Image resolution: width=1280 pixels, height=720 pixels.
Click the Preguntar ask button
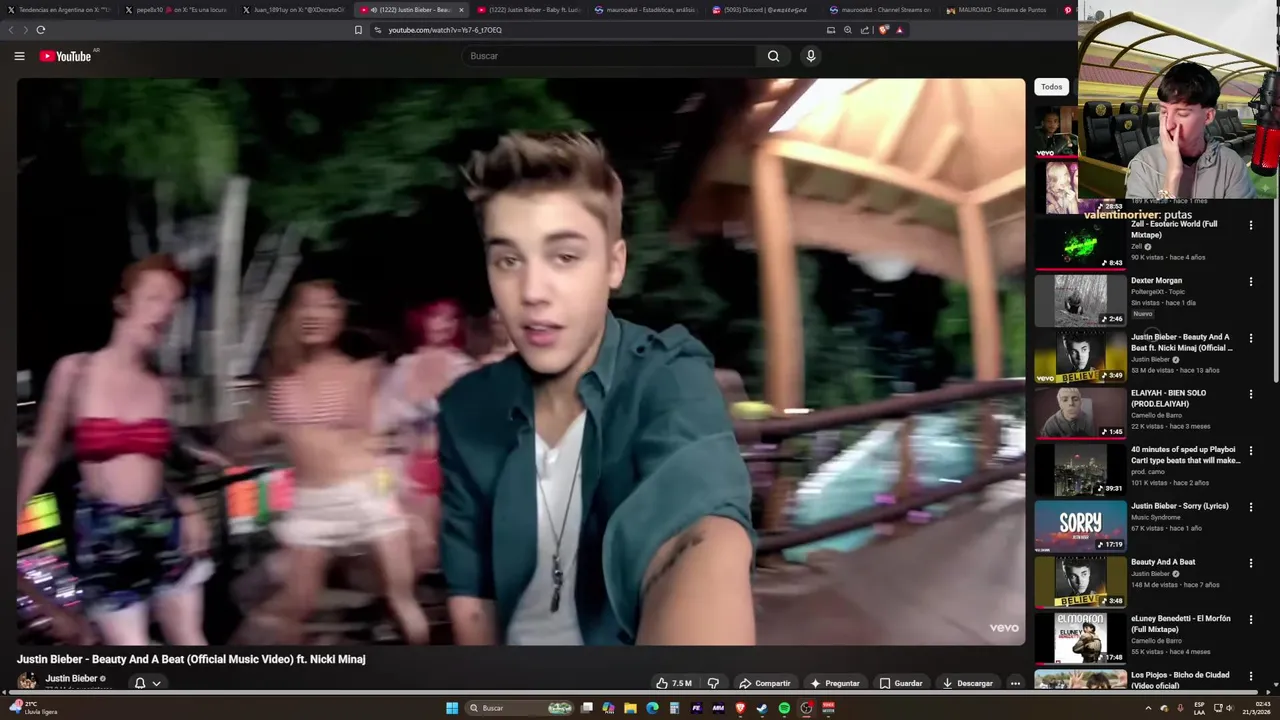[x=835, y=683]
